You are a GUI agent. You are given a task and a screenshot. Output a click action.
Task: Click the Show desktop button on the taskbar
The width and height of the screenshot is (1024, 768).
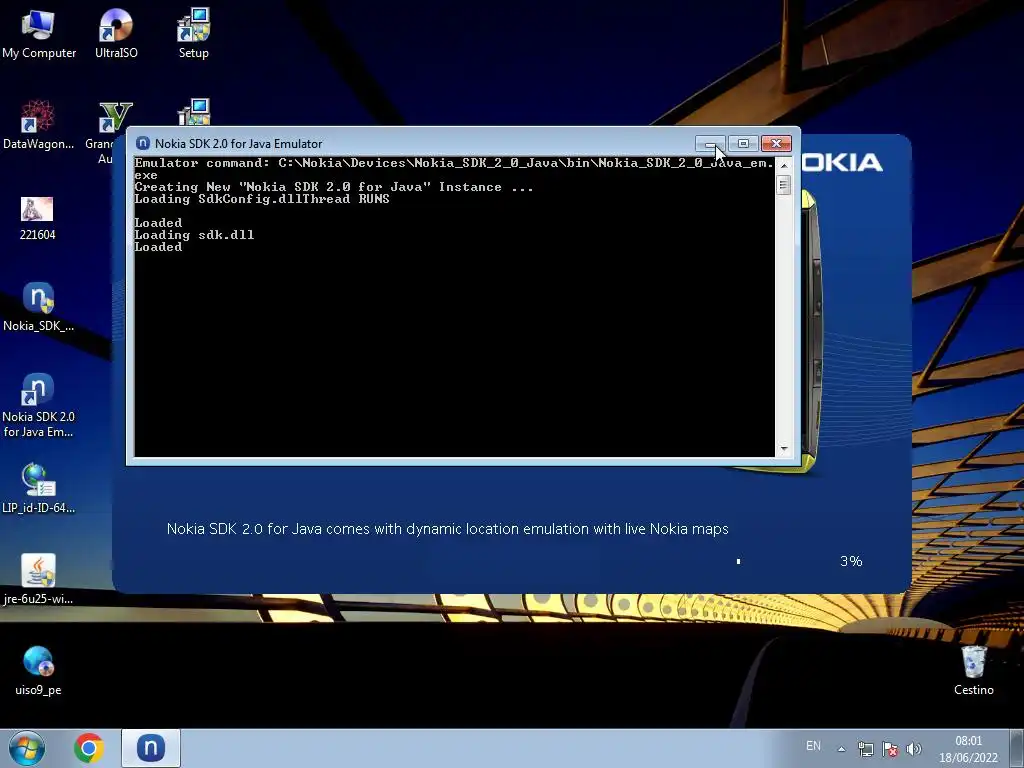click(x=1017, y=748)
